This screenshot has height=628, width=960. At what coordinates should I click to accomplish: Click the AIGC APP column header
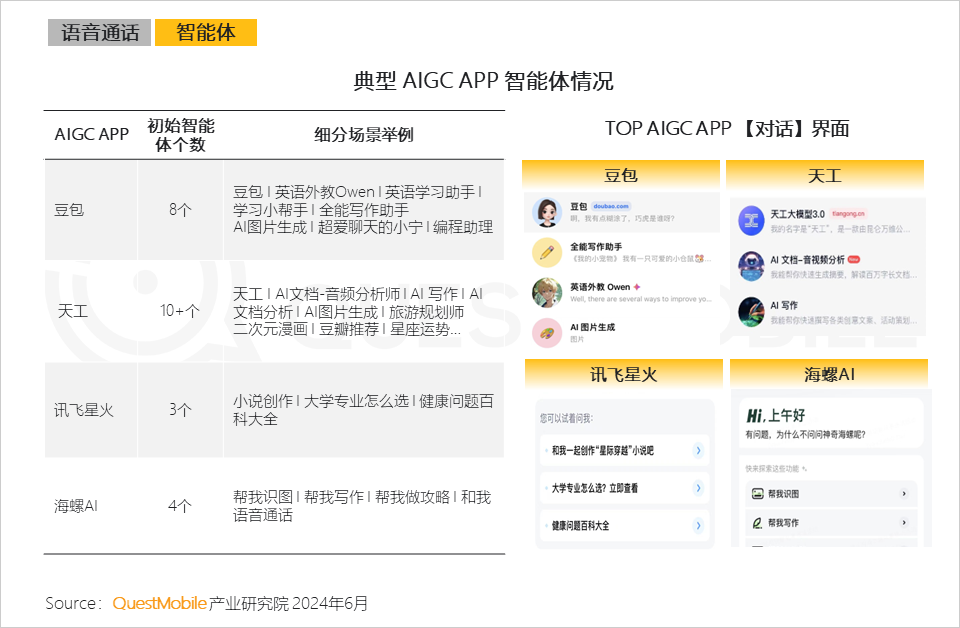click(x=92, y=135)
